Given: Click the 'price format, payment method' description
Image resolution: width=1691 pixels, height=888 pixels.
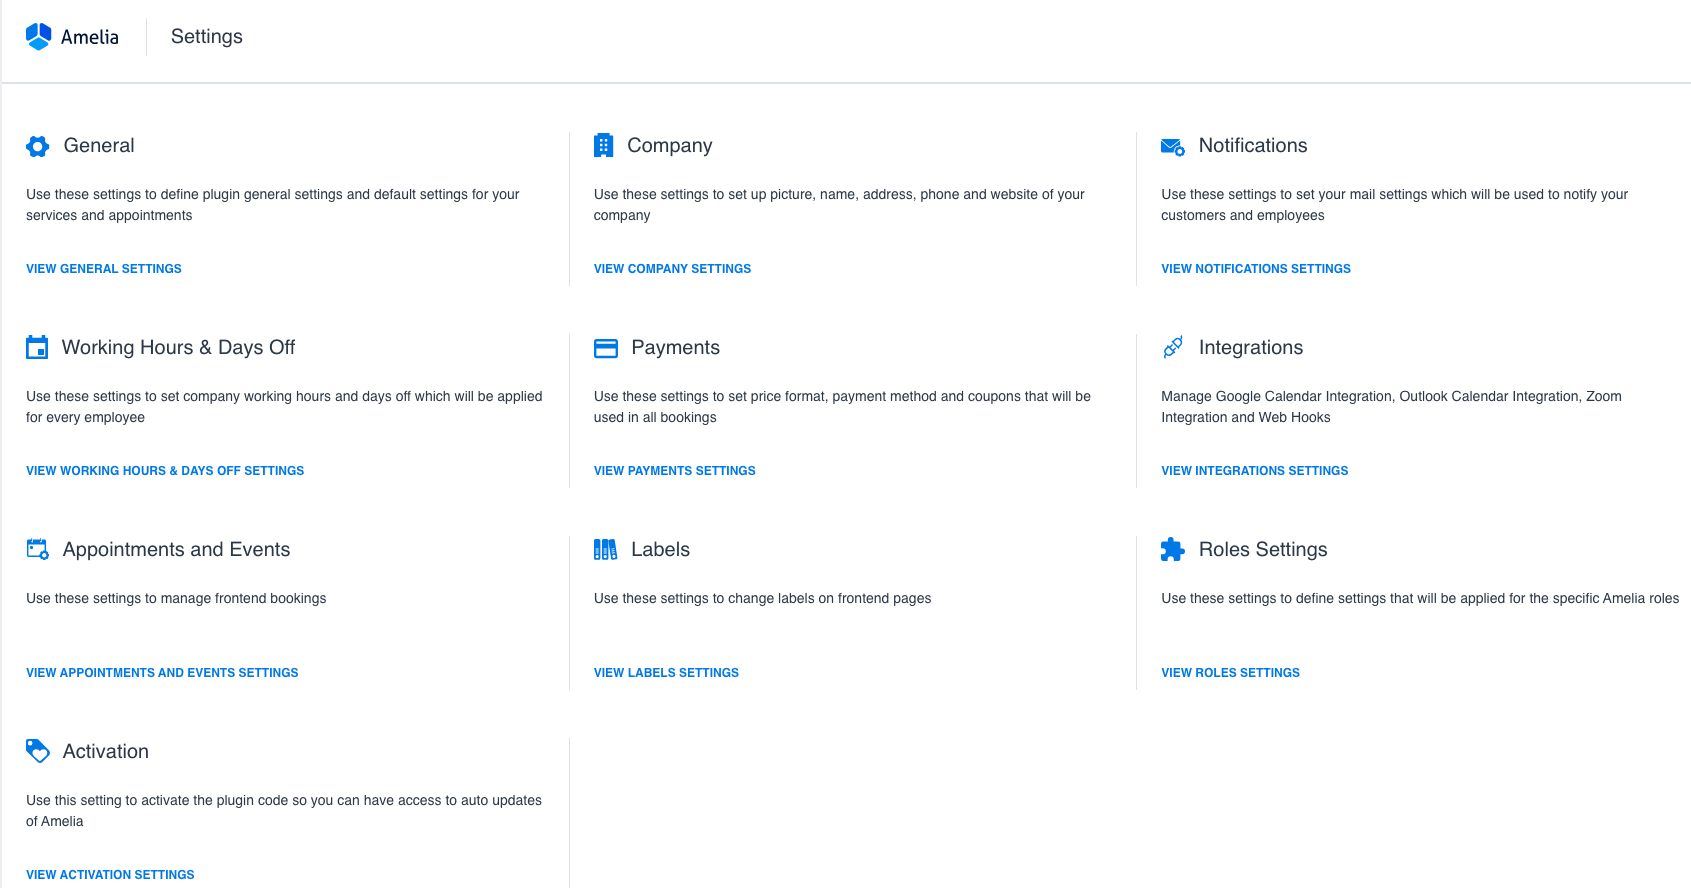Looking at the screenshot, I should [x=842, y=407].
